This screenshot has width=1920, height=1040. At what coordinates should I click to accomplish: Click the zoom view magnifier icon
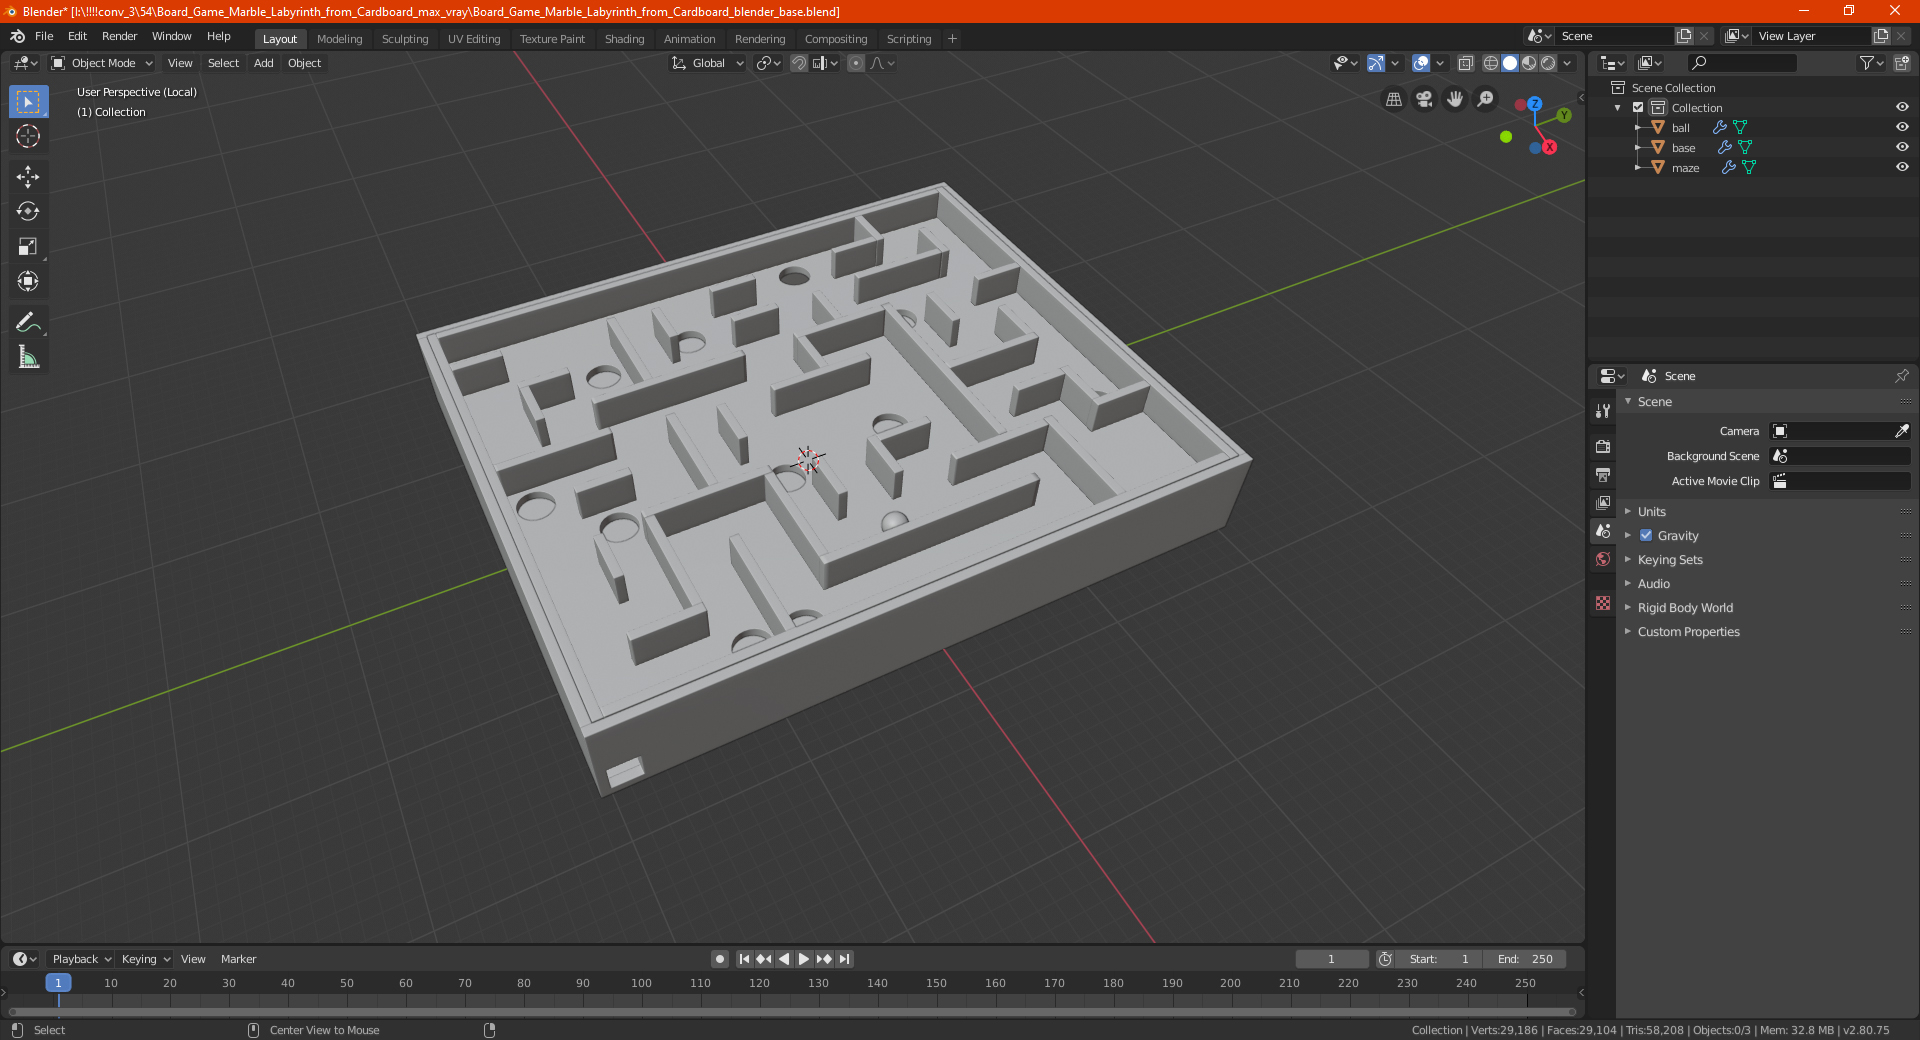[x=1486, y=99]
